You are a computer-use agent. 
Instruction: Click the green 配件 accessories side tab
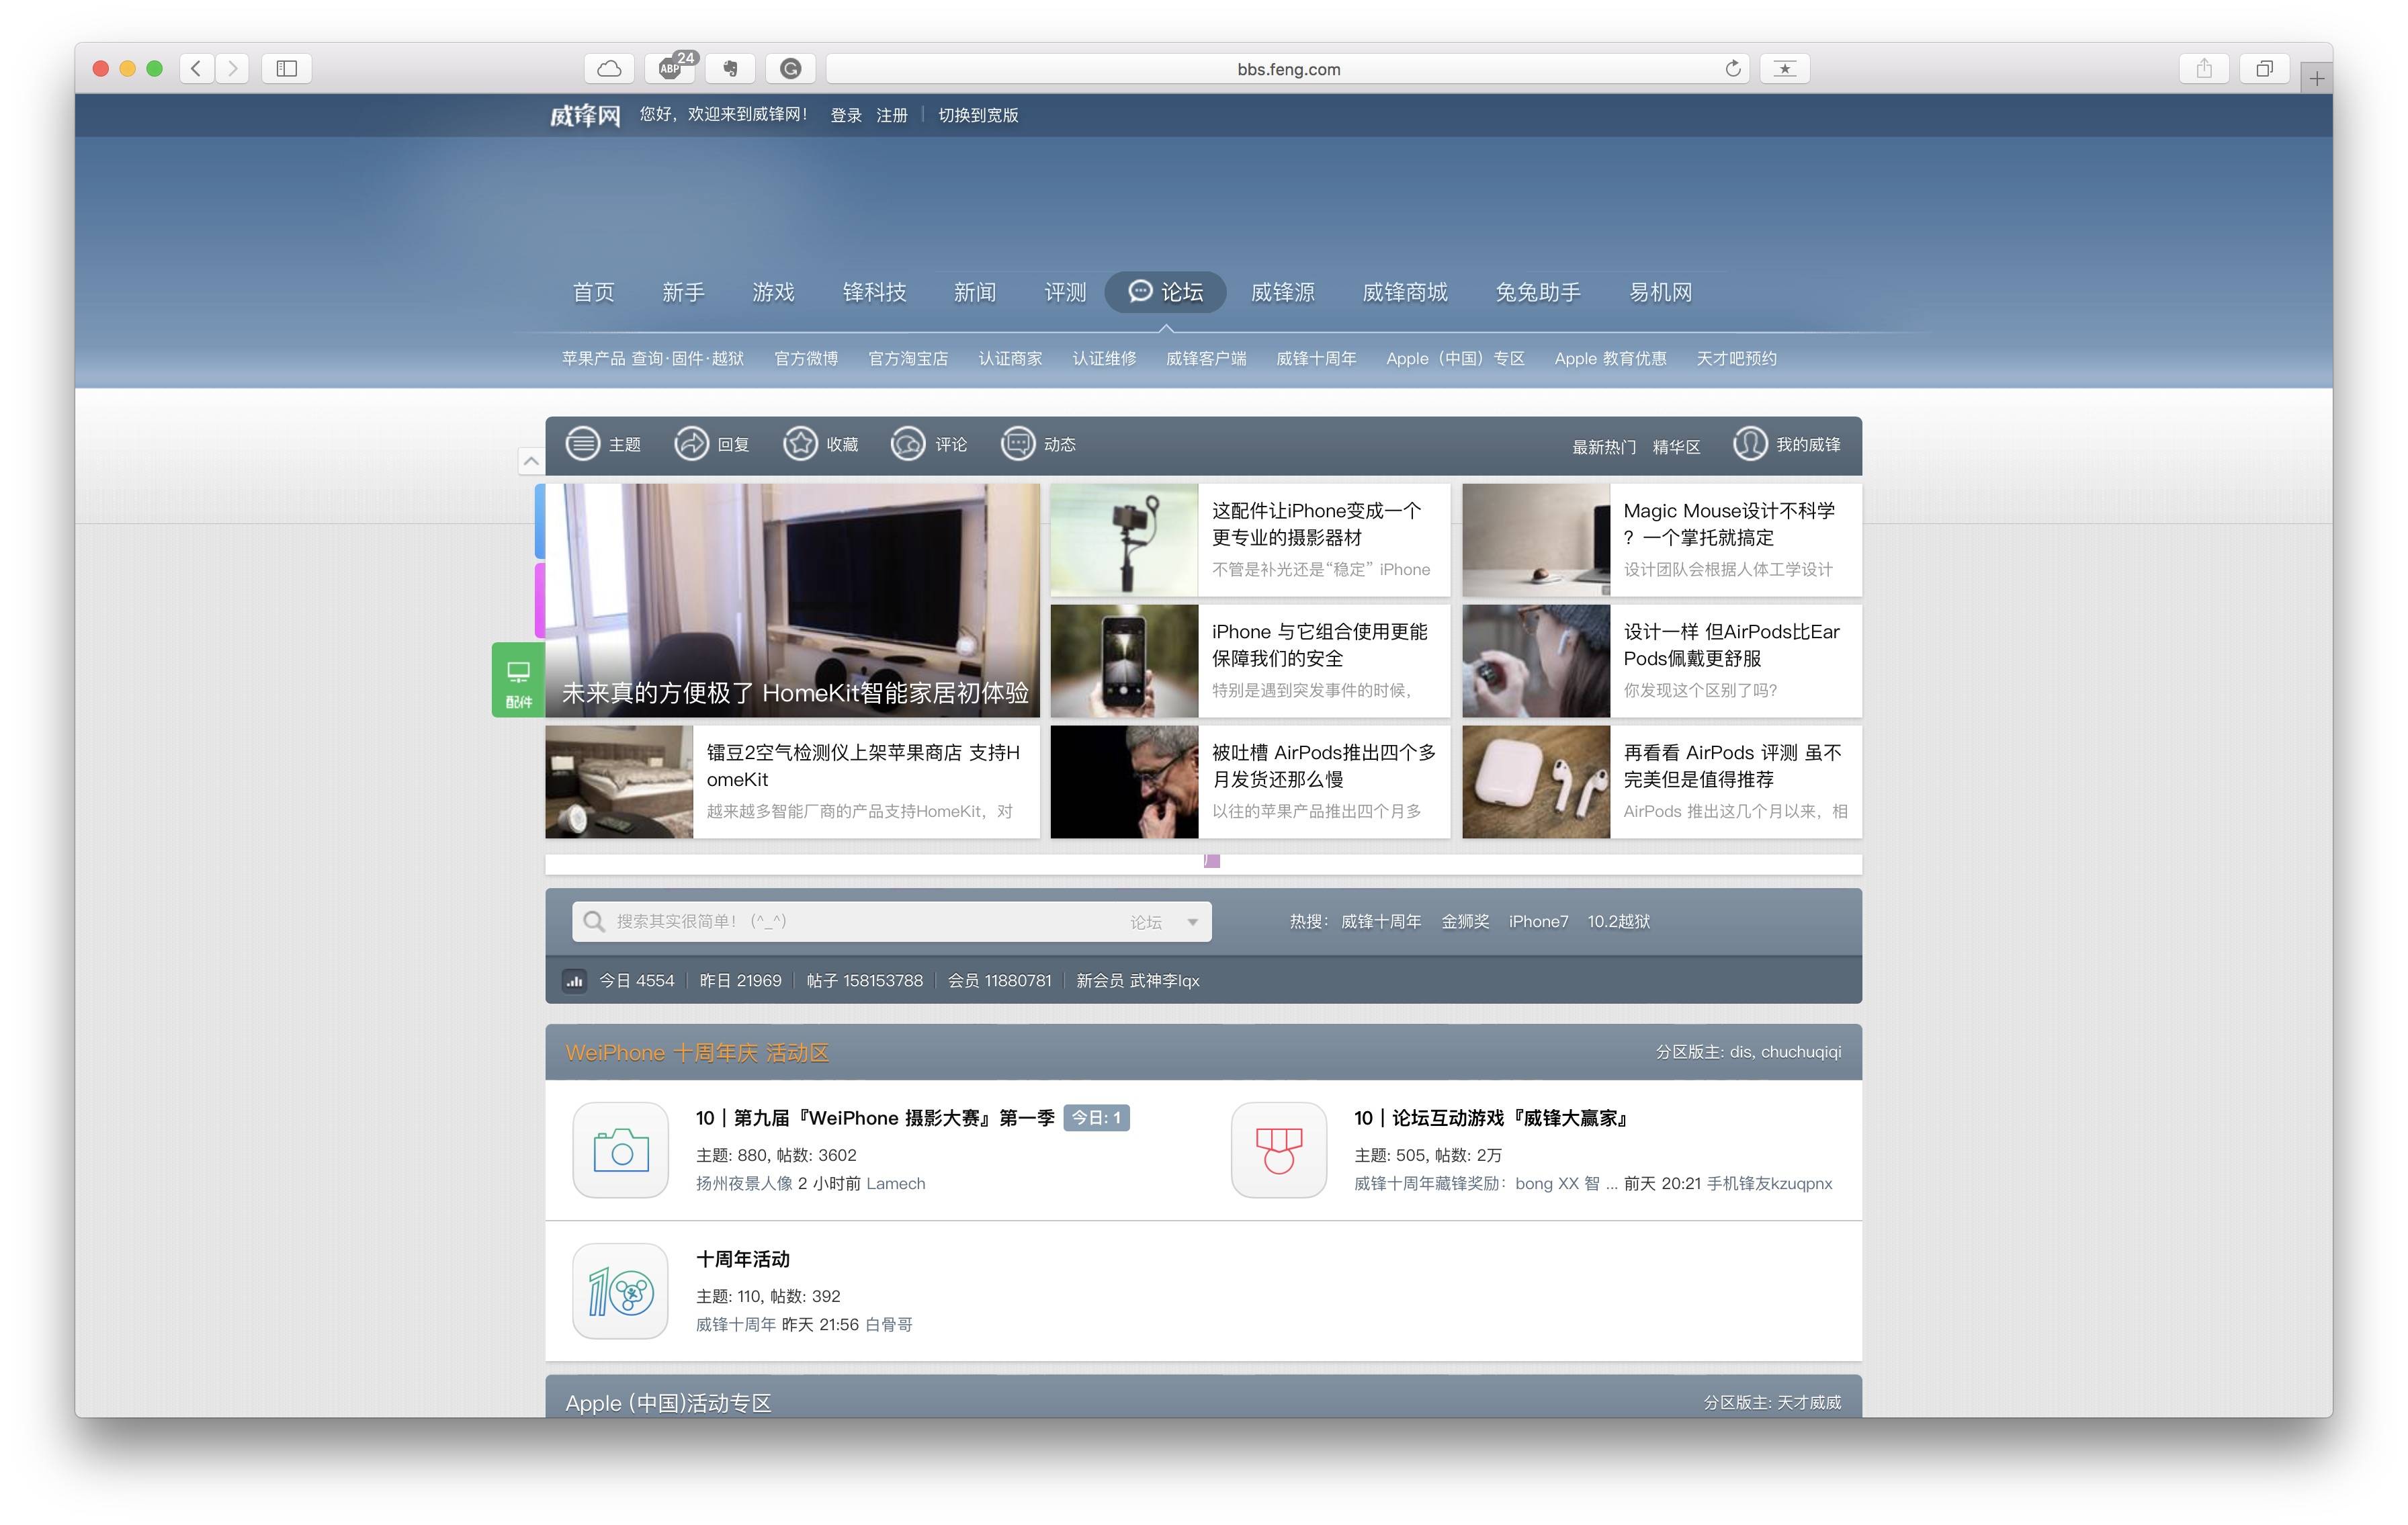click(x=518, y=680)
